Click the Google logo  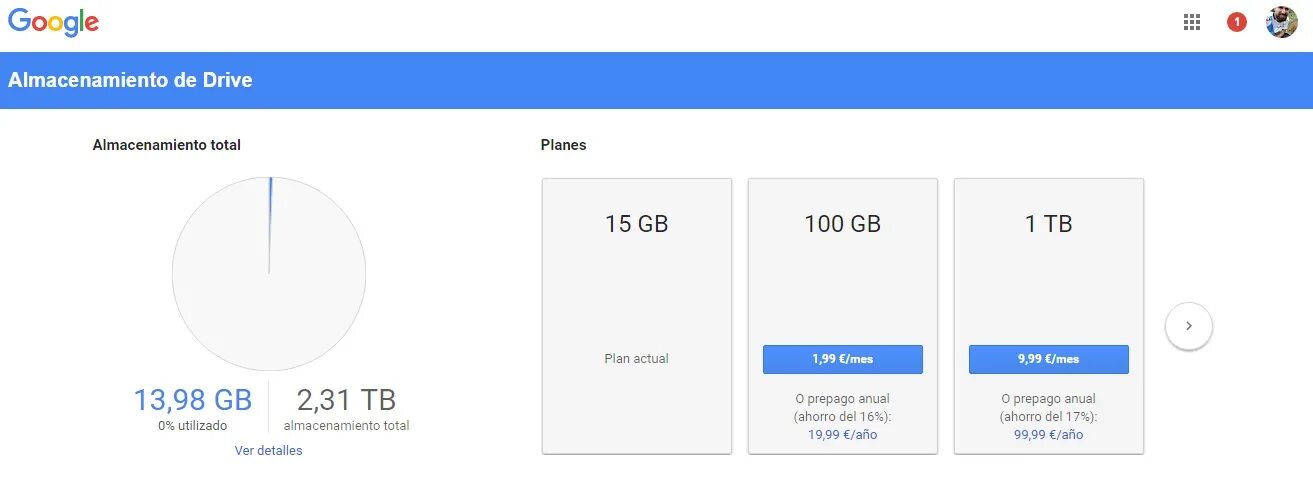coord(53,23)
